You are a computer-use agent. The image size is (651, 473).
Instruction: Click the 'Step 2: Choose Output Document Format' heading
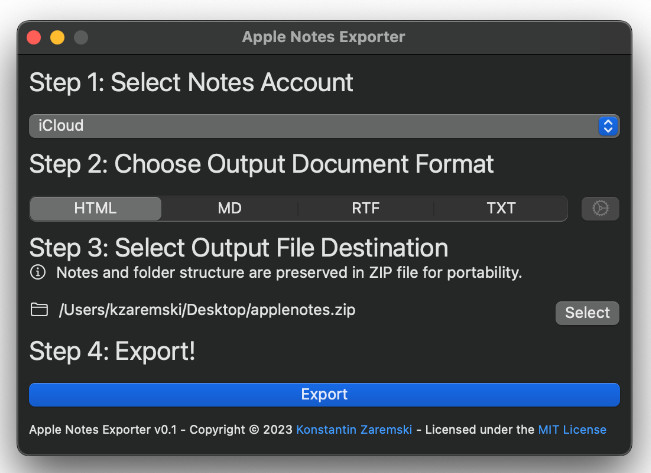tap(261, 164)
